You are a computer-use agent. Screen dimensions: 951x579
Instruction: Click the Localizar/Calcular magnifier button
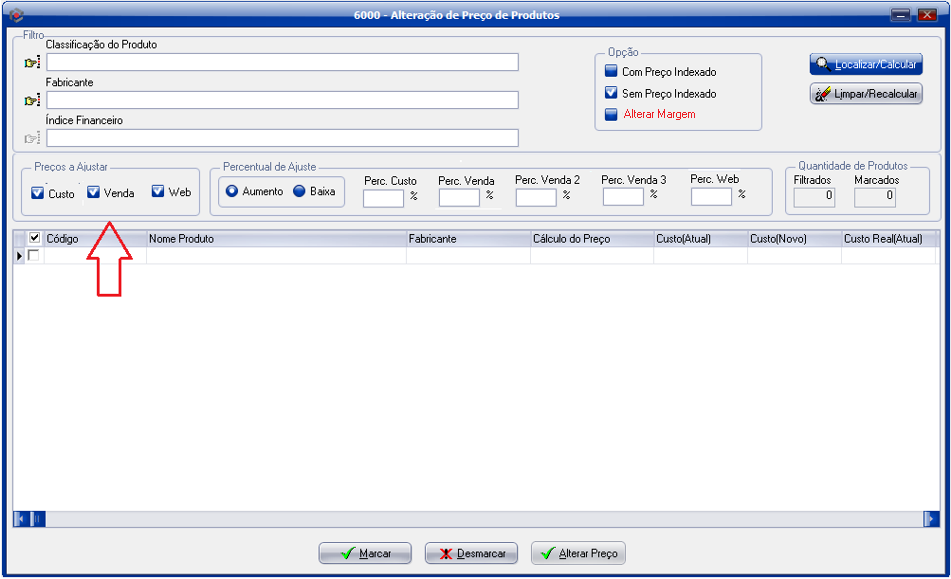tap(865, 64)
